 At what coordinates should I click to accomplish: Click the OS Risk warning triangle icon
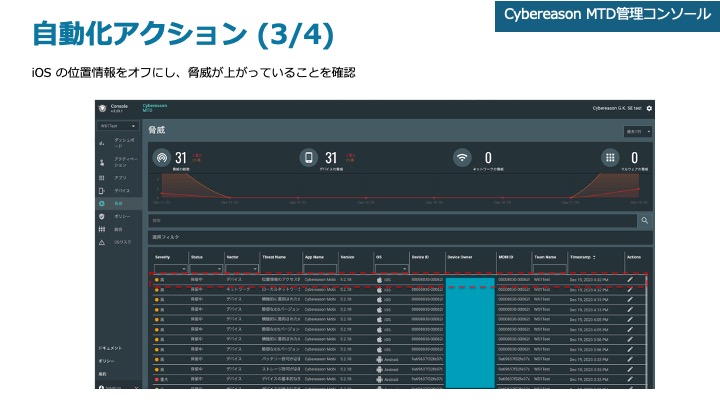(x=102, y=242)
